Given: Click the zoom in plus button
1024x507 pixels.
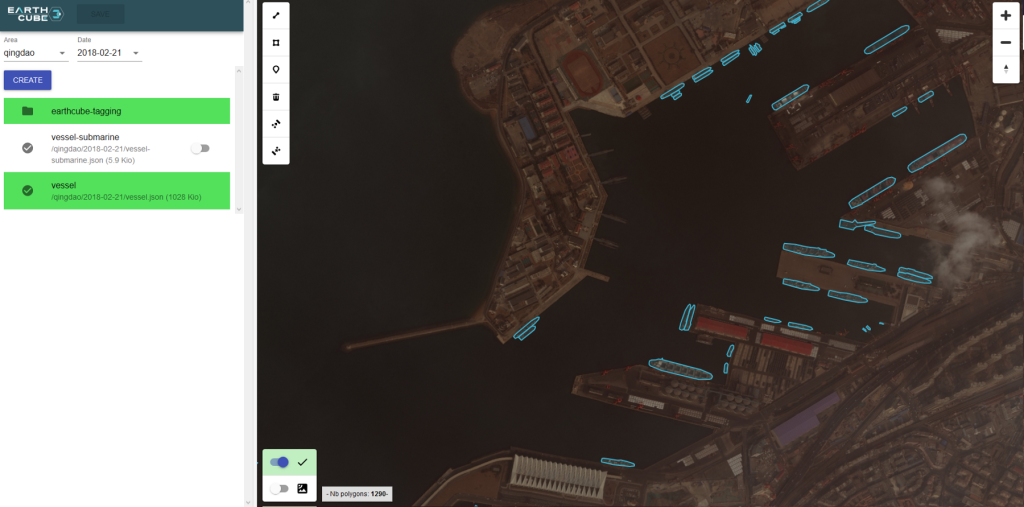Looking at the screenshot, I should coord(1006,16).
